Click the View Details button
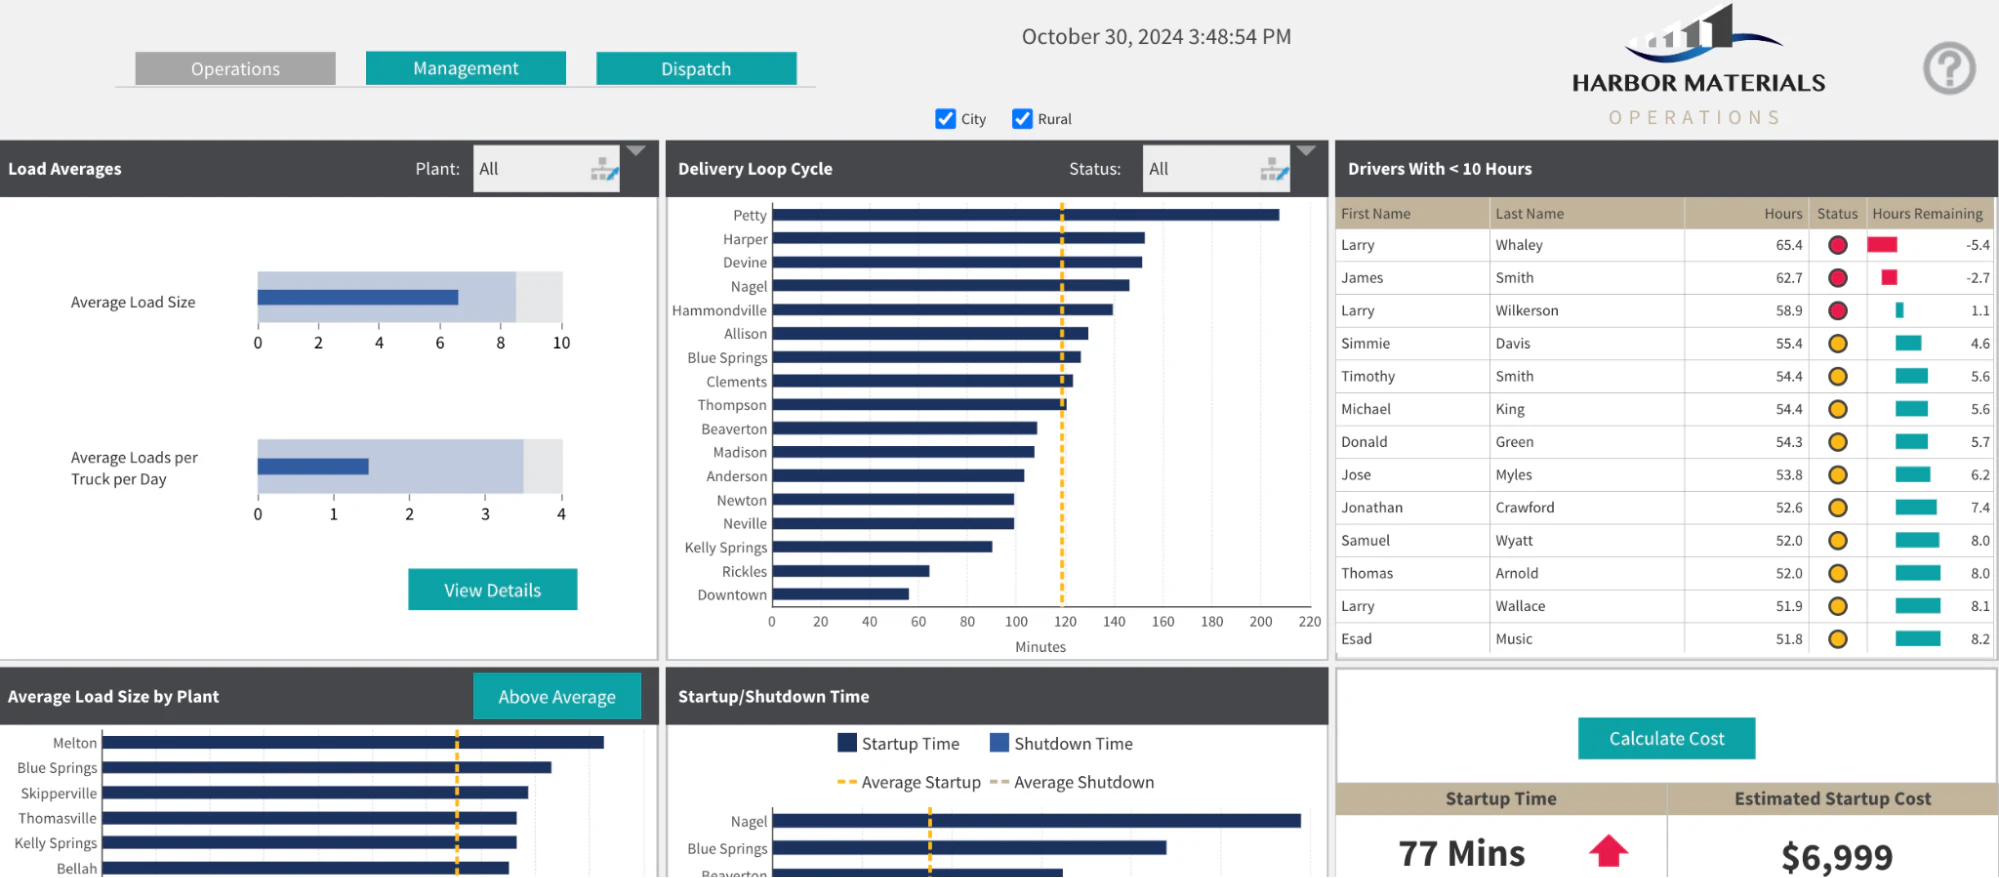 [x=492, y=590]
